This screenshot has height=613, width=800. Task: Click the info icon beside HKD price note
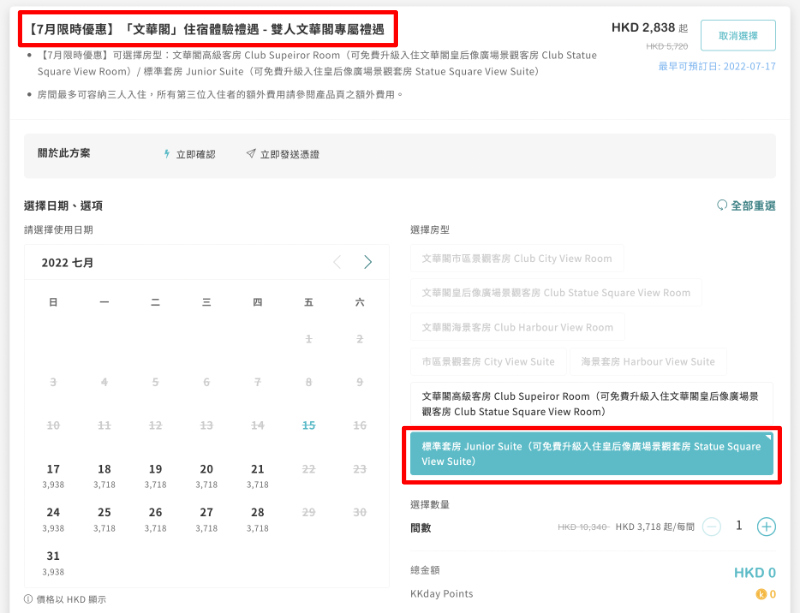[x=29, y=599]
